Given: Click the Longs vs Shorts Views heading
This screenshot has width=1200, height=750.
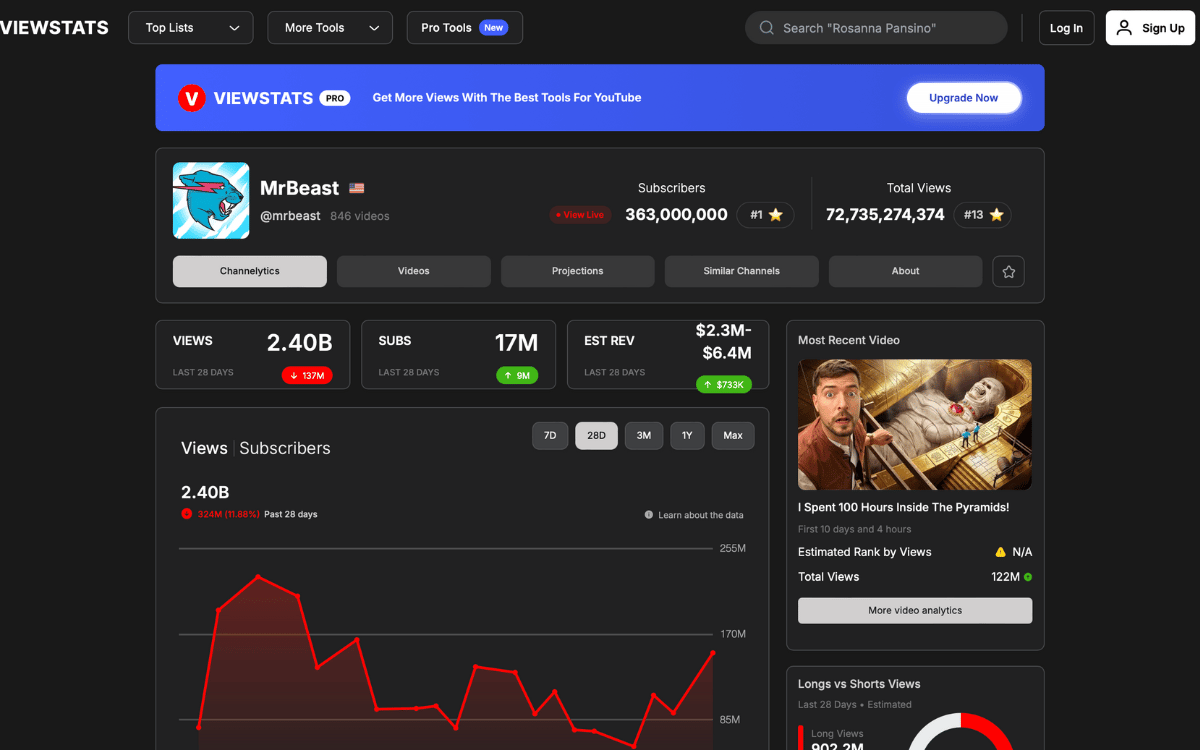Looking at the screenshot, I should (859, 684).
